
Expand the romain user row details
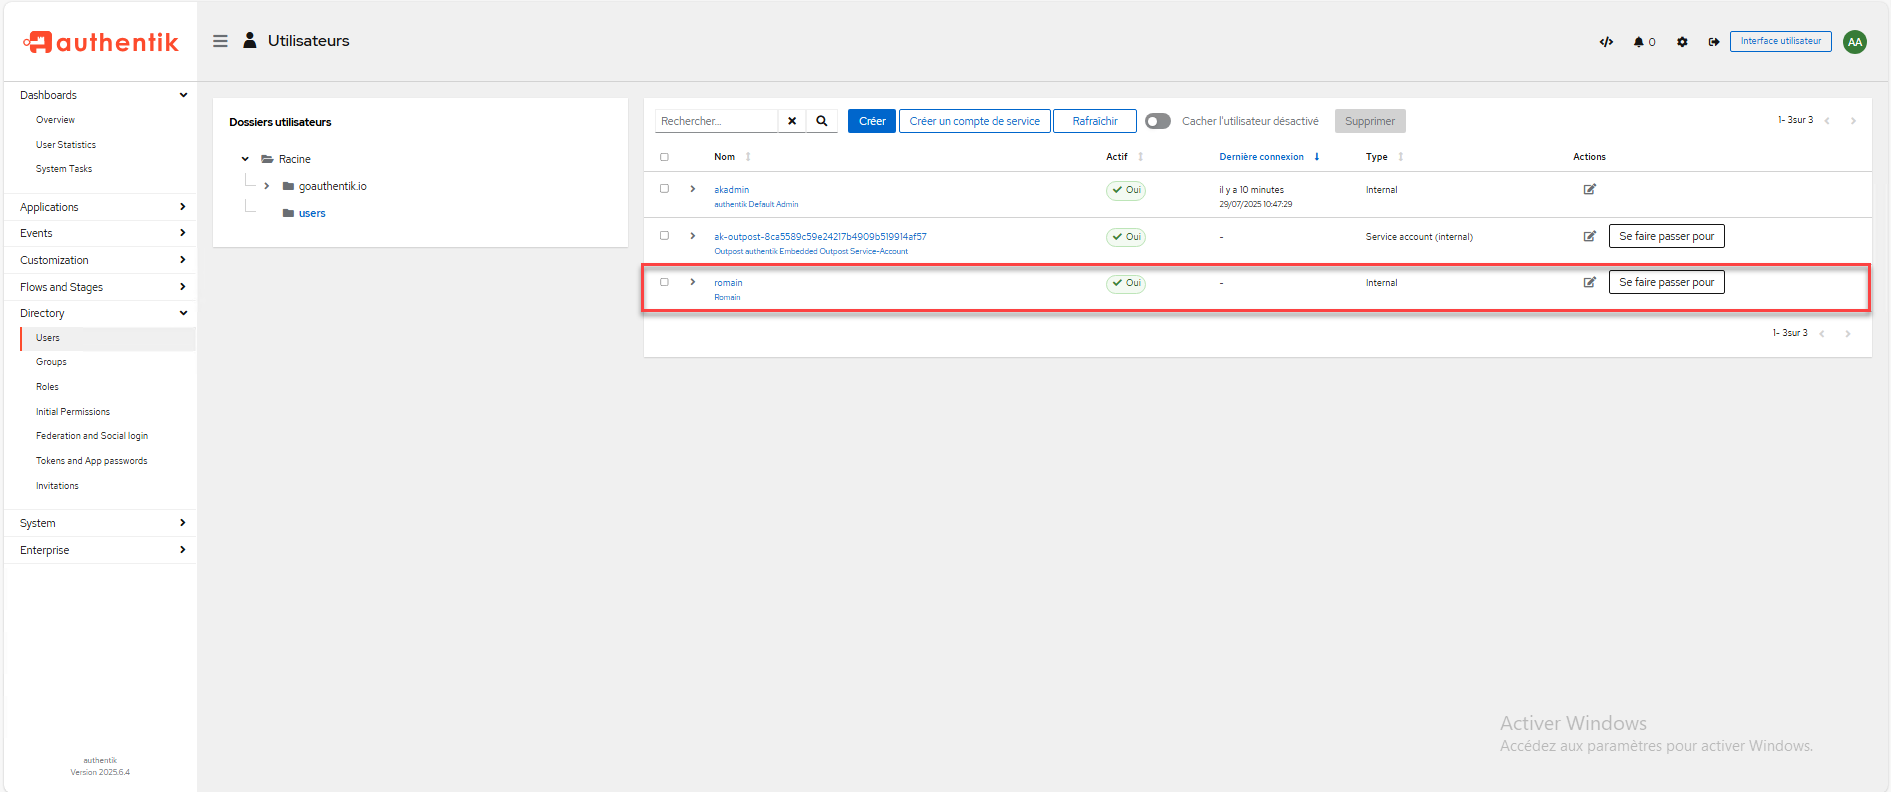tap(692, 282)
